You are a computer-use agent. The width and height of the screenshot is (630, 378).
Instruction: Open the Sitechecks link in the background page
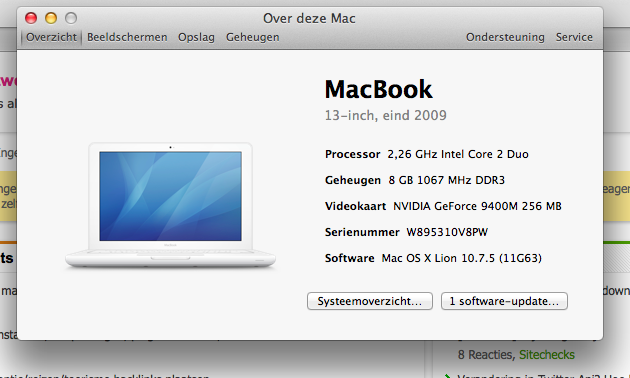pyautogui.click(x=546, y=355)
